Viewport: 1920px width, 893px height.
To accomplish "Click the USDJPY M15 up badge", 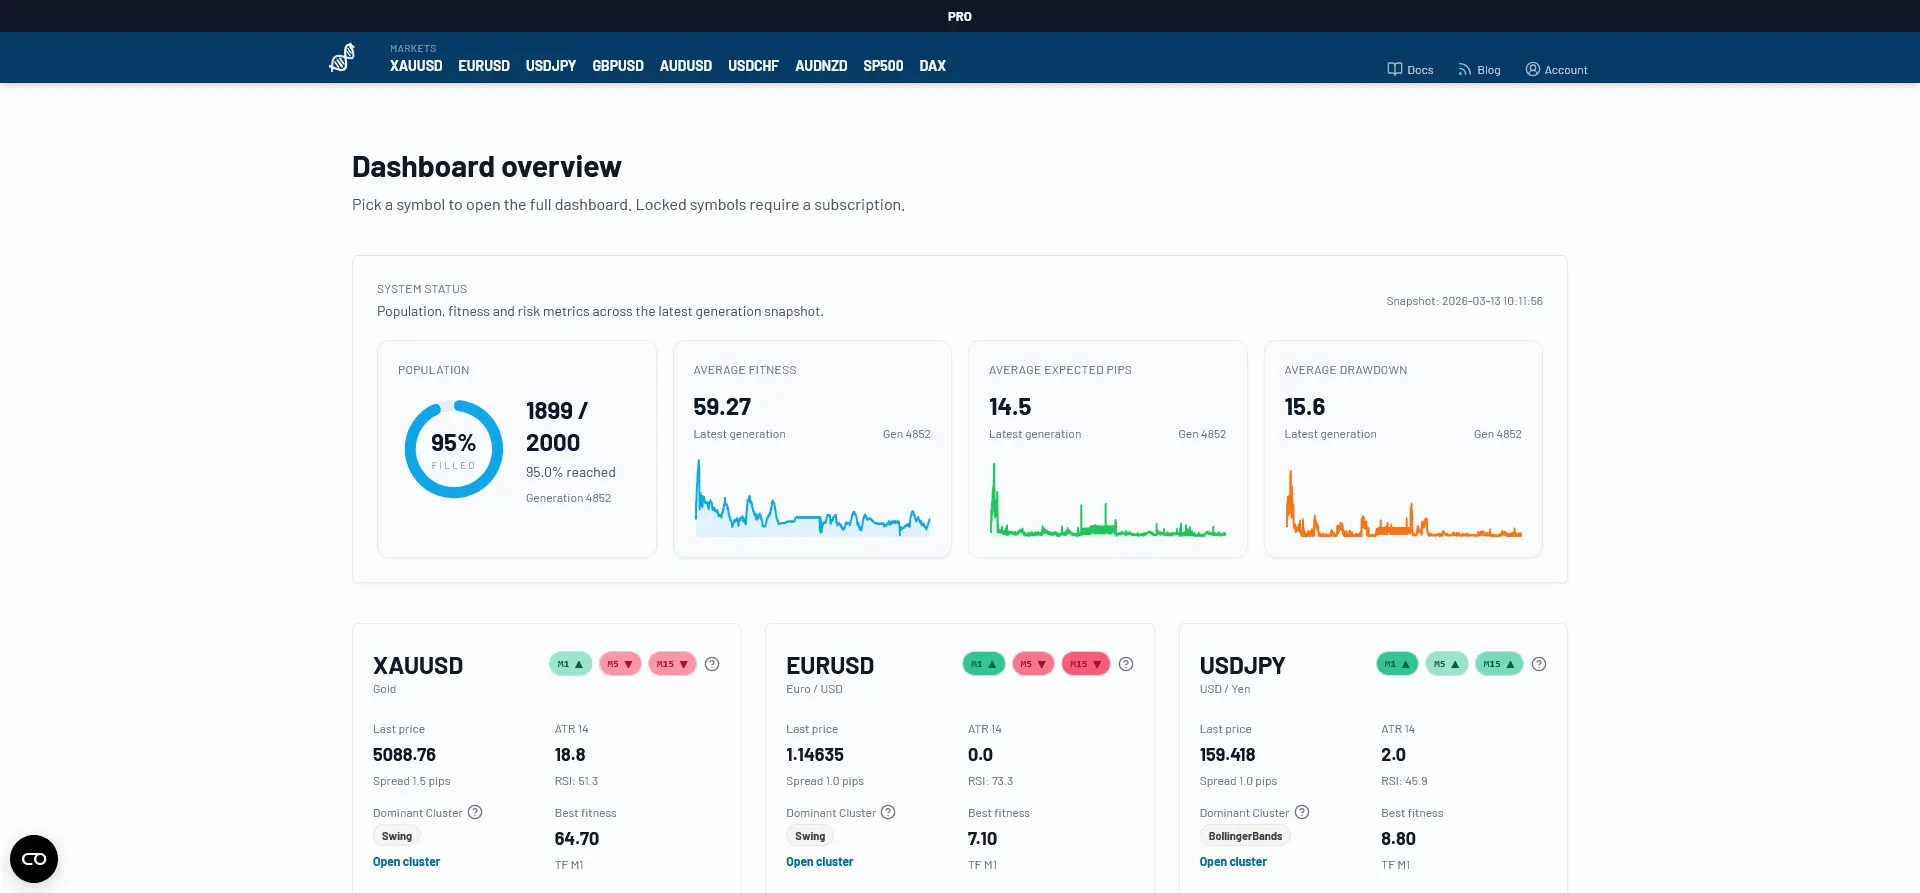I will tap(1499, 664).
